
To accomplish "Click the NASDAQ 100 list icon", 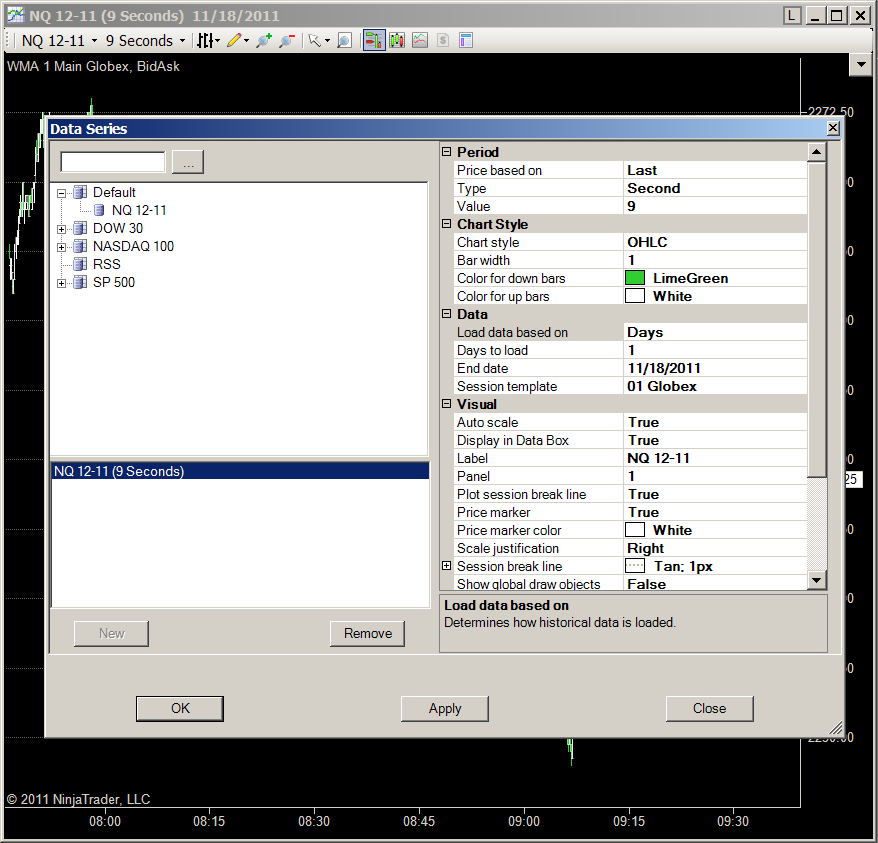I will coord(80,246).
